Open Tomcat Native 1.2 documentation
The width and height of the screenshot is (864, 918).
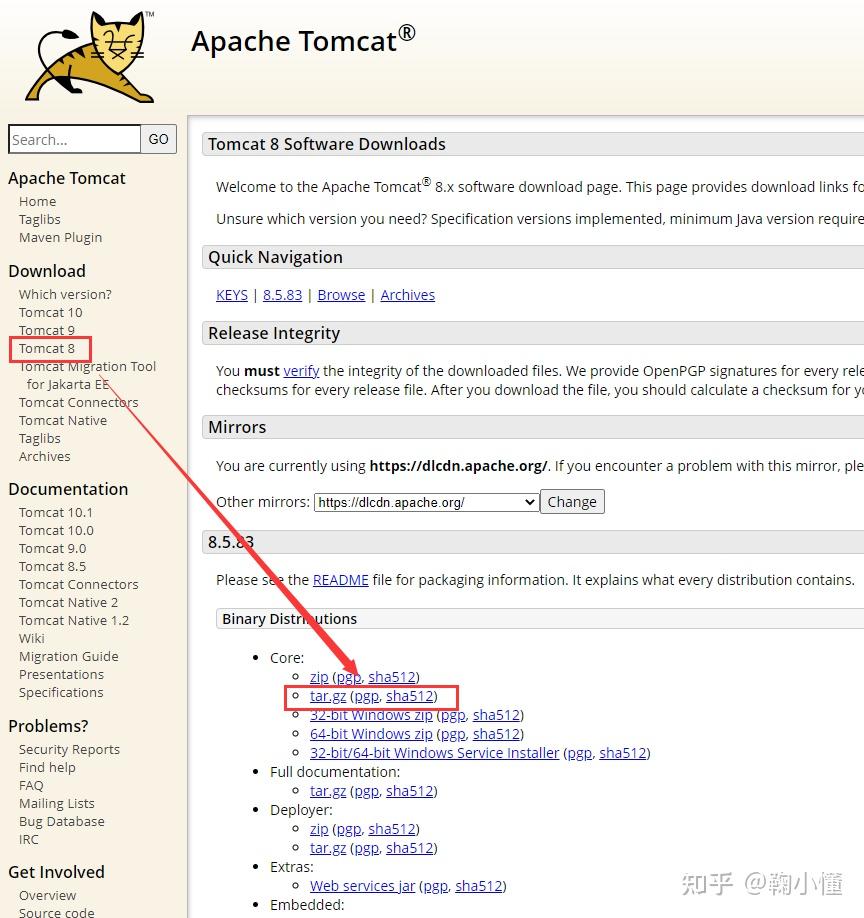74,621
